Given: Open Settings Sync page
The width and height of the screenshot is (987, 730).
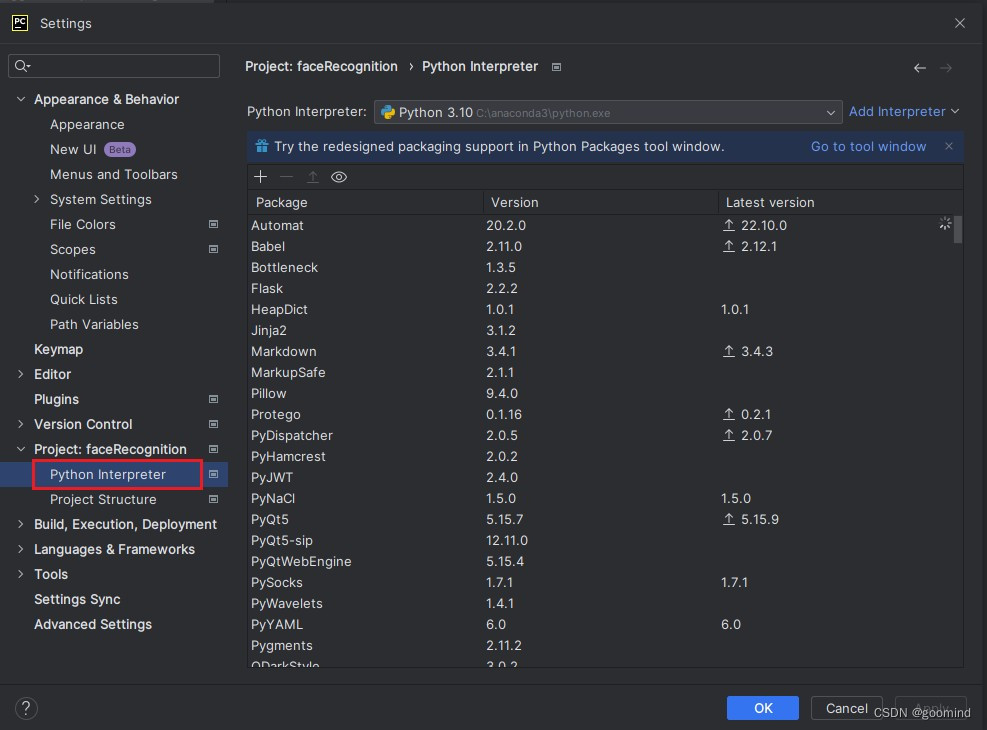Looking at the screenshot, I should (77, 599).
